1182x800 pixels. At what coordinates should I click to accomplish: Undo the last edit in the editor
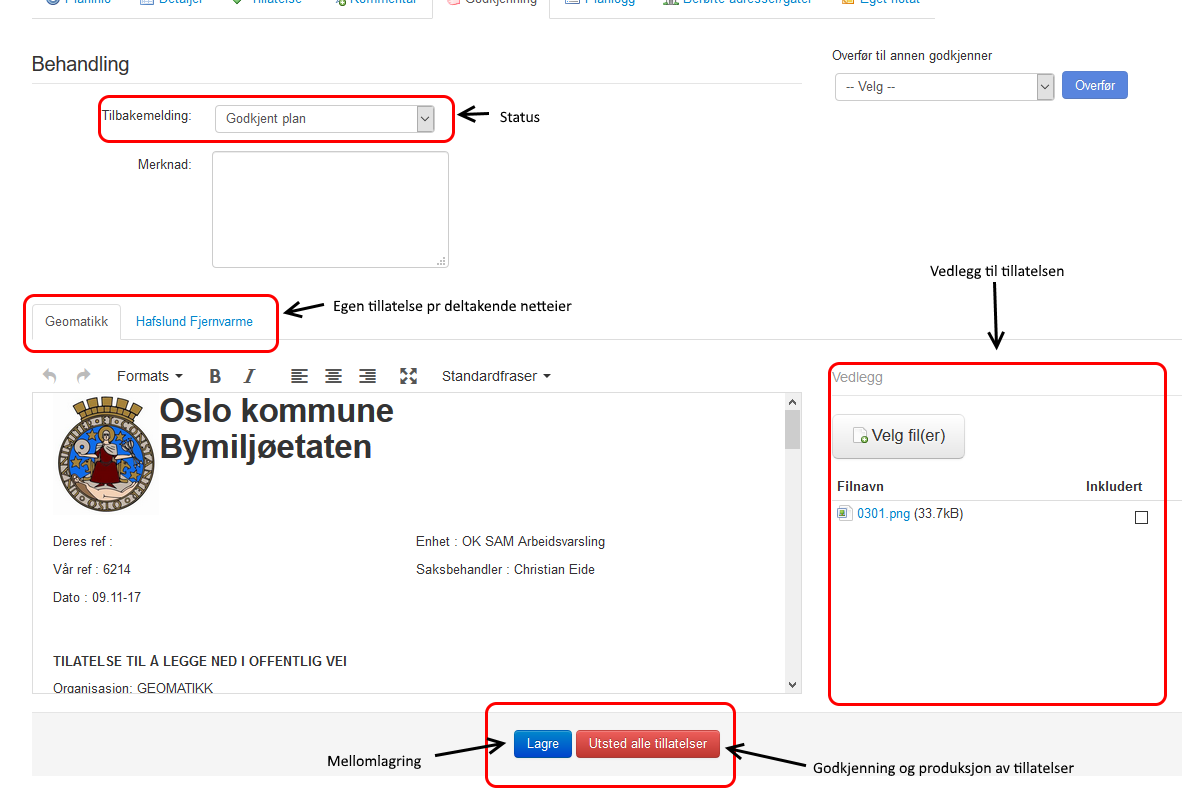pos(50,375)
